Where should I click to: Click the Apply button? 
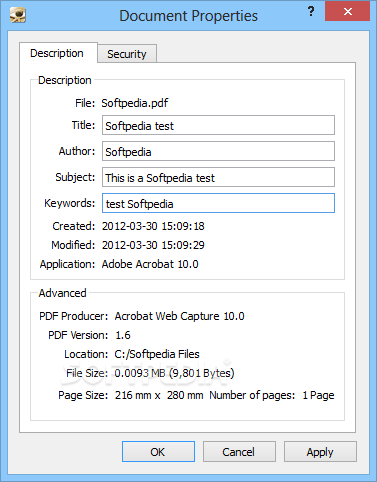pyautogui.click(x=320, y=452)
